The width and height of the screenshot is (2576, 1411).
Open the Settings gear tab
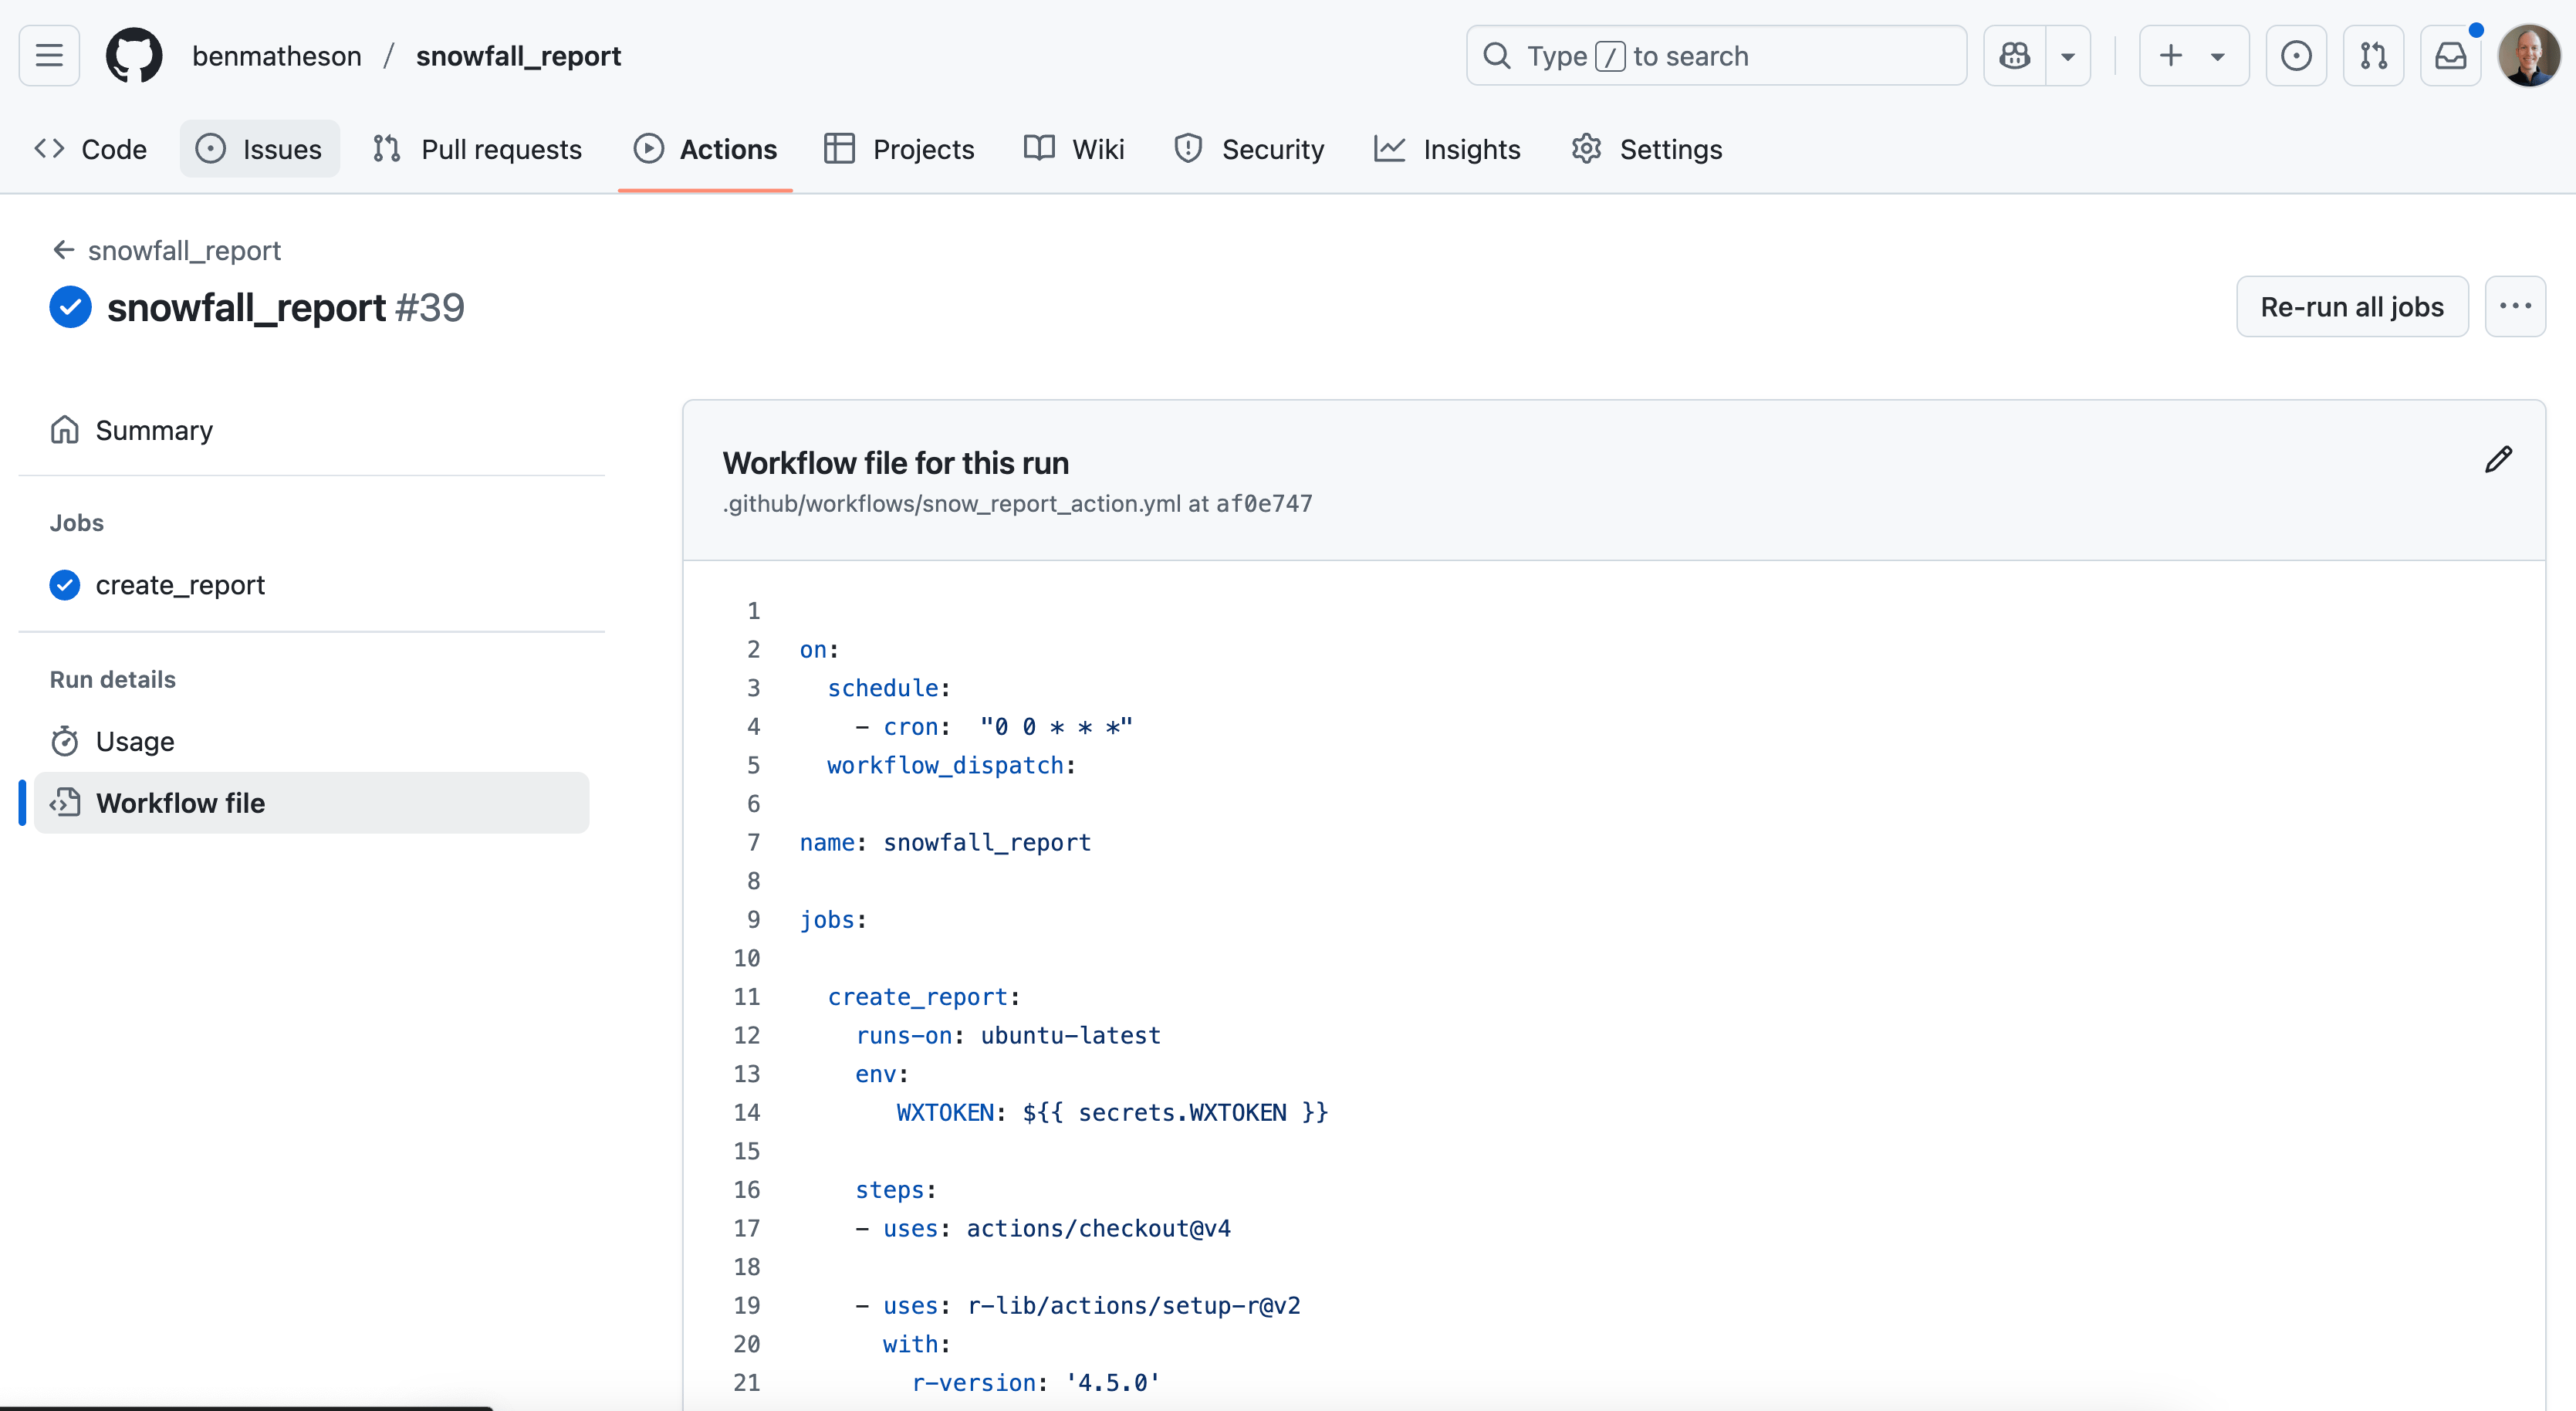(1646, 149)
